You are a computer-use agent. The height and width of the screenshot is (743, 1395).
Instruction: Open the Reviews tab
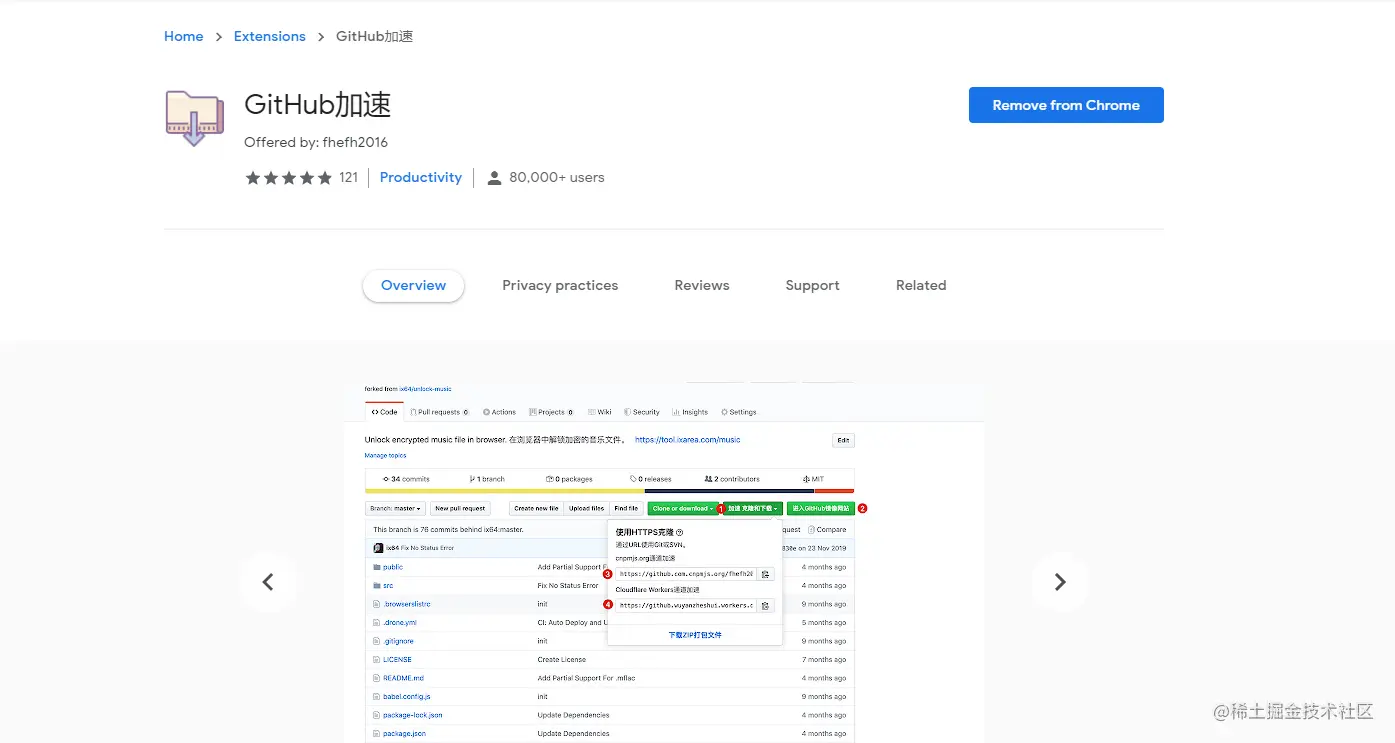(702, 285)
